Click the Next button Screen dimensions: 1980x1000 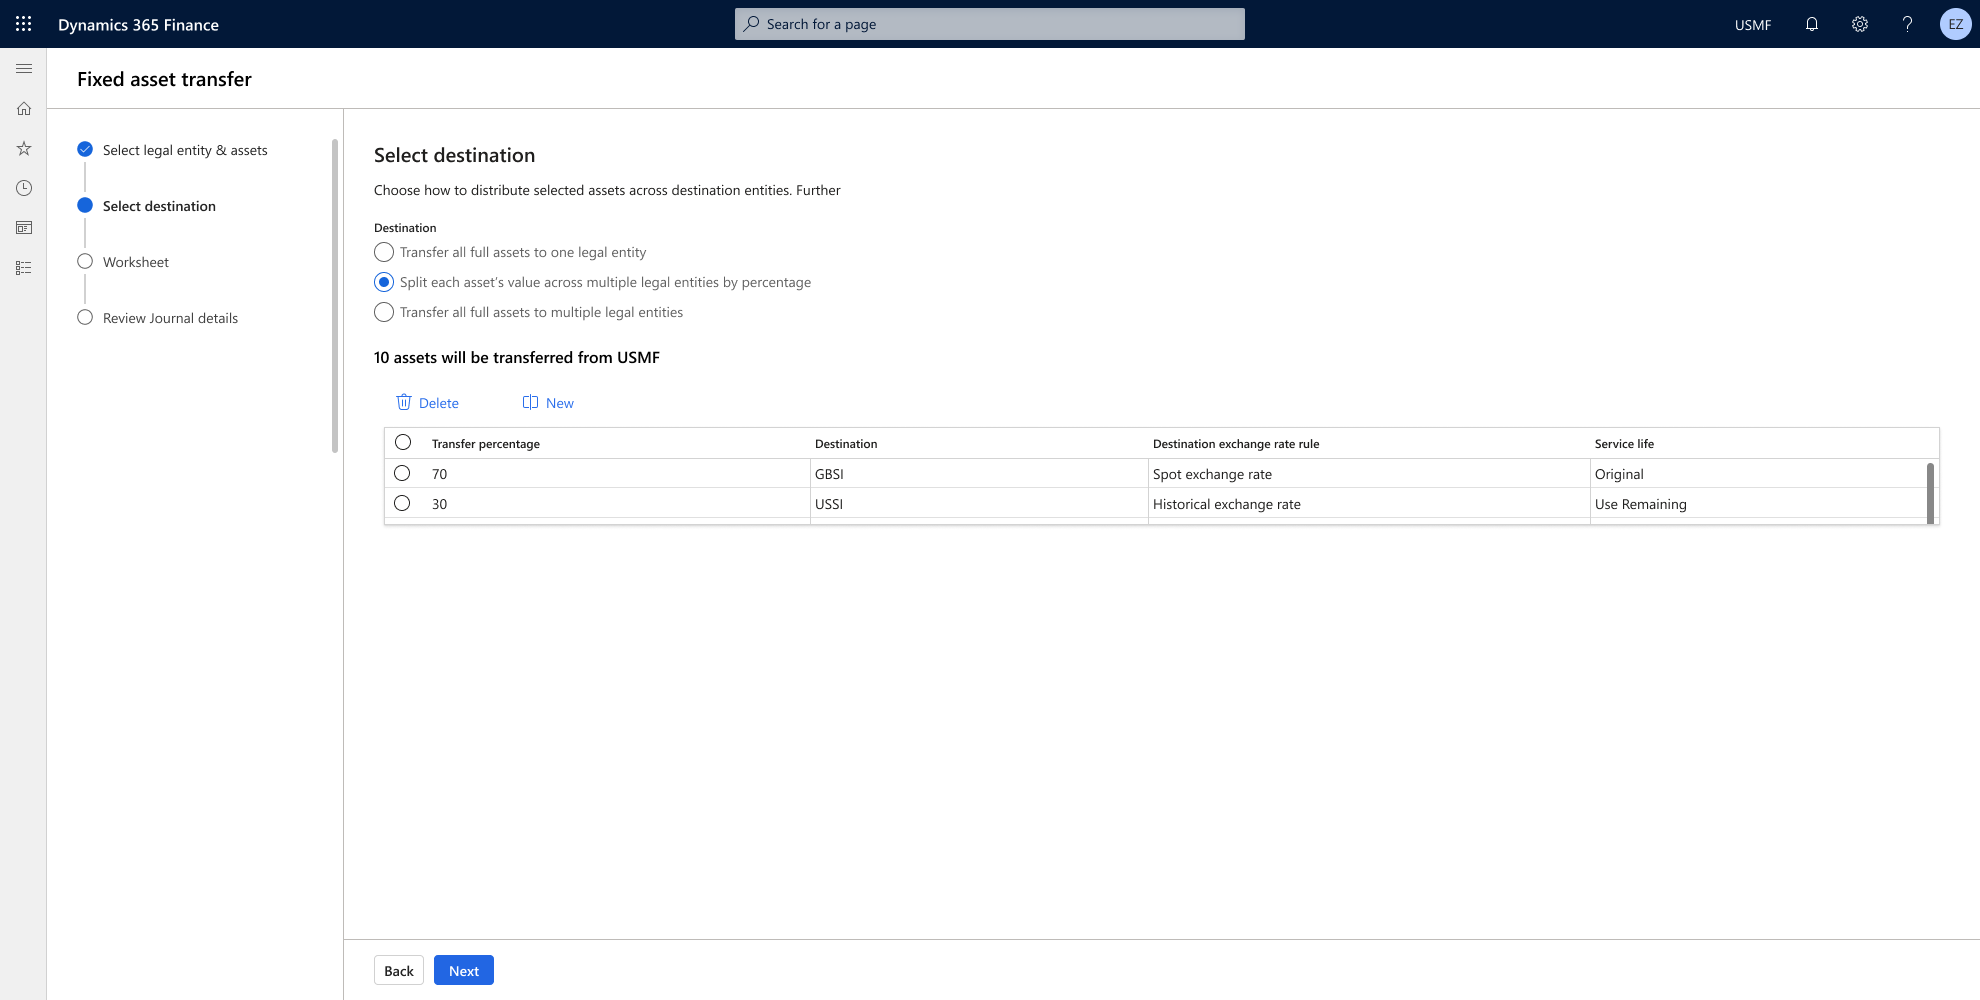[x=463, y=969]
